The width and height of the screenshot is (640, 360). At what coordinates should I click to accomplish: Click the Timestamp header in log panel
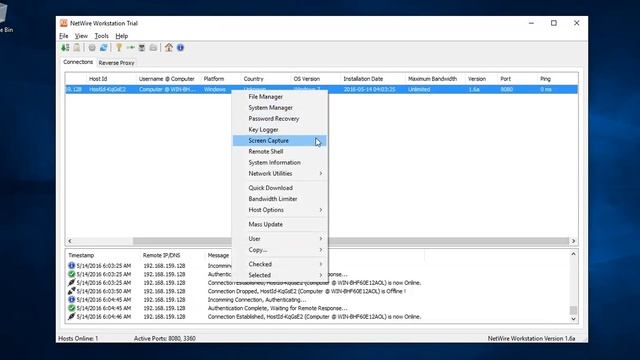click(x=81, y=255)
